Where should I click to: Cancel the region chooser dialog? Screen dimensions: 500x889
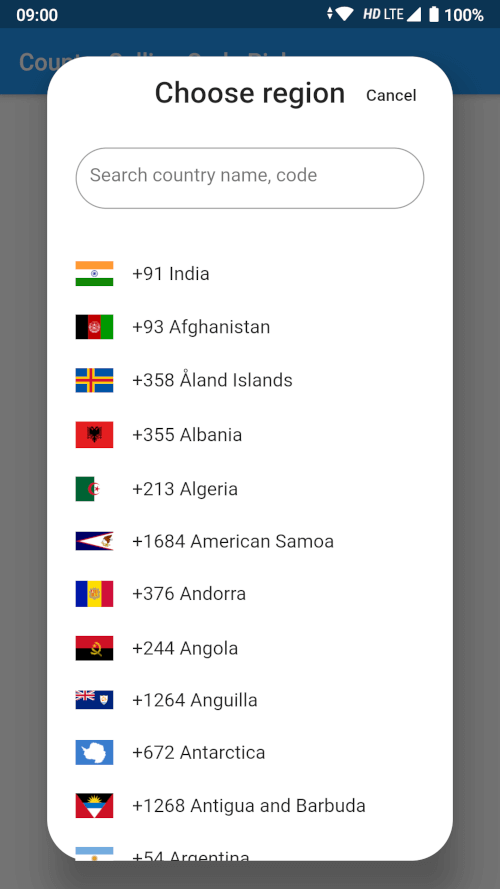391,95
